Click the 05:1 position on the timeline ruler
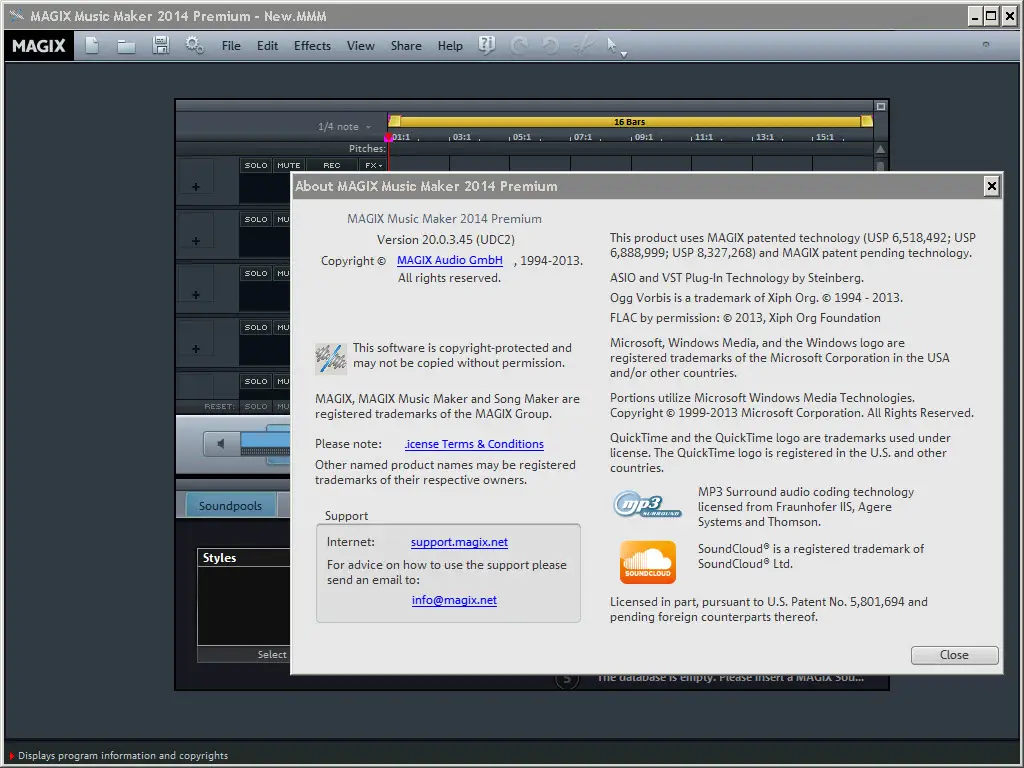1024x768 pixels. point(522,137)
